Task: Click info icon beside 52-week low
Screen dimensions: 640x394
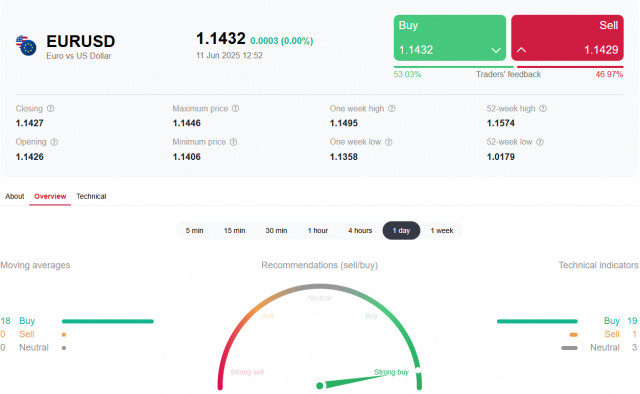Action: tap(540, 142)
